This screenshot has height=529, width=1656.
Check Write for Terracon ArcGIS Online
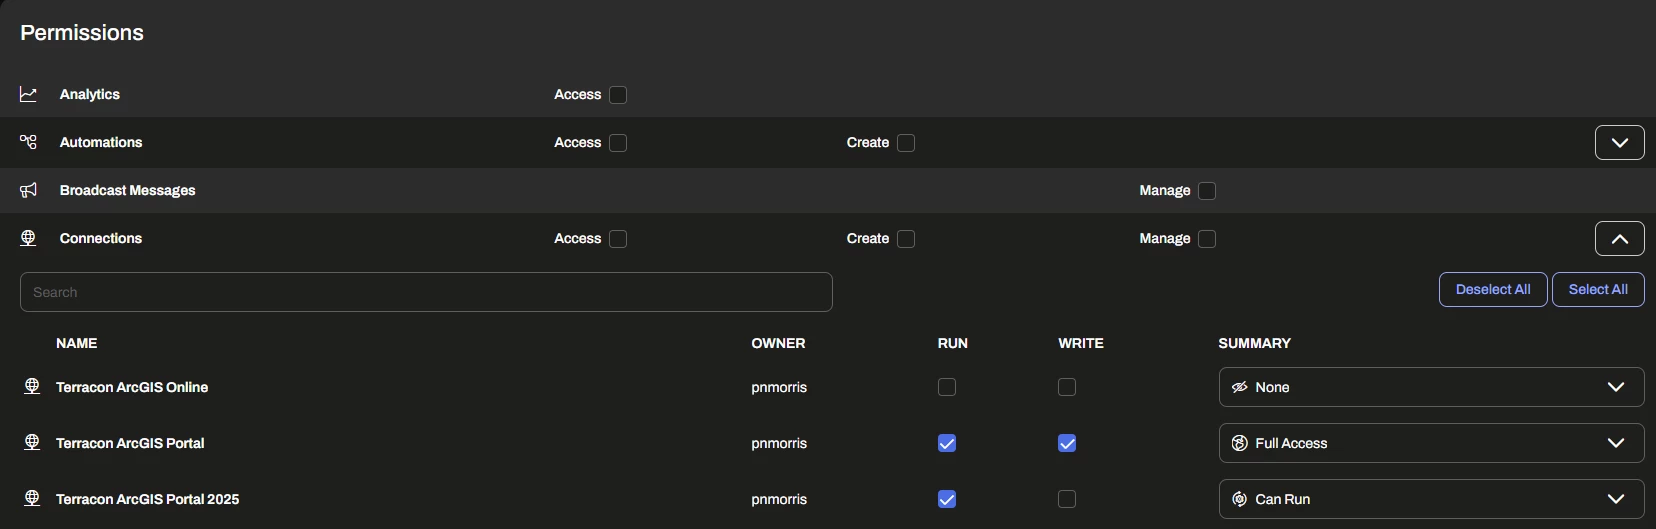1067,387
